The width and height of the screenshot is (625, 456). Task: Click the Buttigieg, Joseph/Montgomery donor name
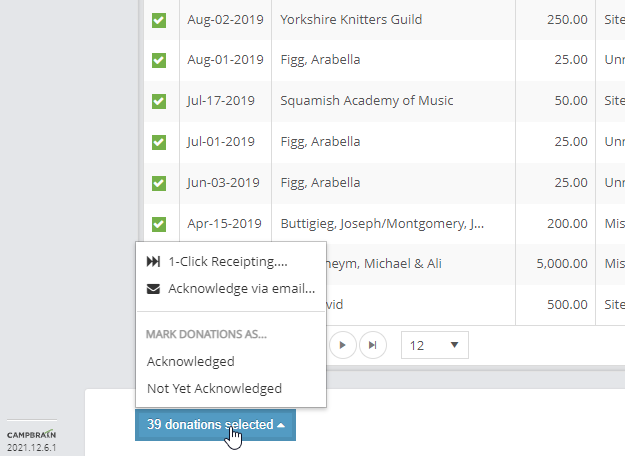click(x=382, y=224)
